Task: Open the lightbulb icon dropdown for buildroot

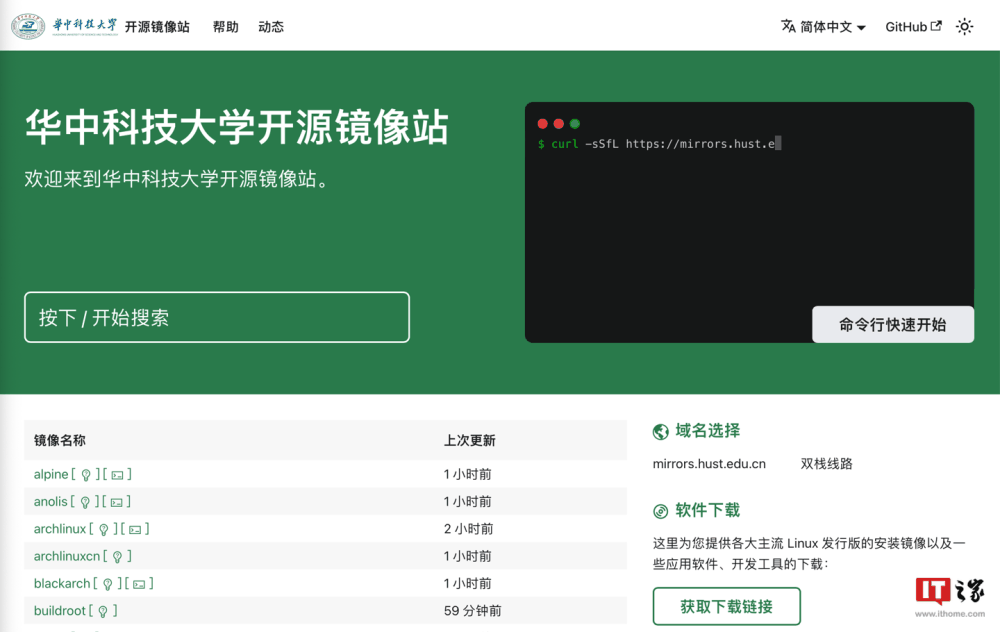Action: coord(103,610)
